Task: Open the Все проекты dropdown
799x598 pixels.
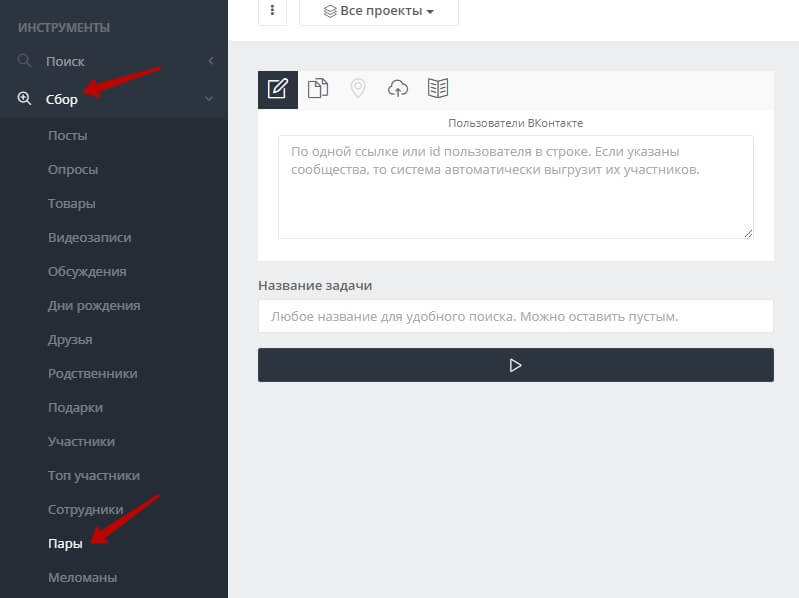Action: (x=379, y=11)
